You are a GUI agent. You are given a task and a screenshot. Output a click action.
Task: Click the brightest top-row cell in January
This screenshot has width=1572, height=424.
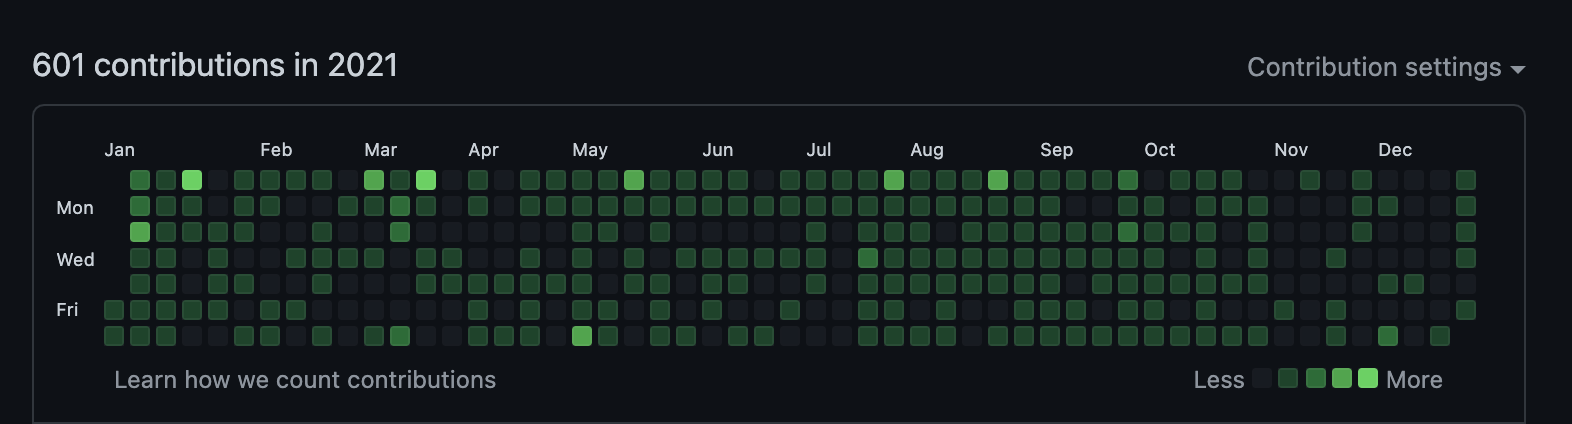click(192, 180)
